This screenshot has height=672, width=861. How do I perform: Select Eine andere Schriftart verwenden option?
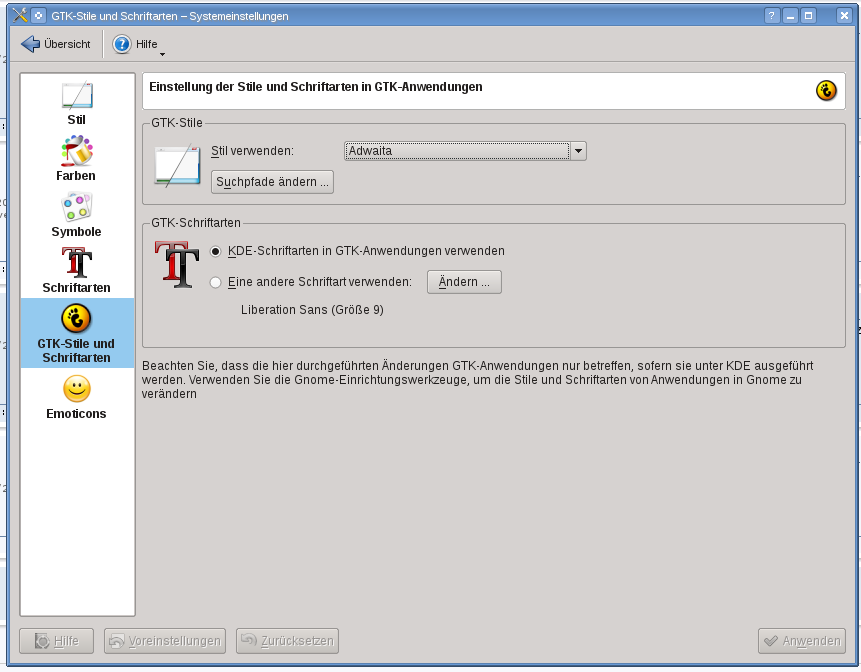click(x=216, y=283)
